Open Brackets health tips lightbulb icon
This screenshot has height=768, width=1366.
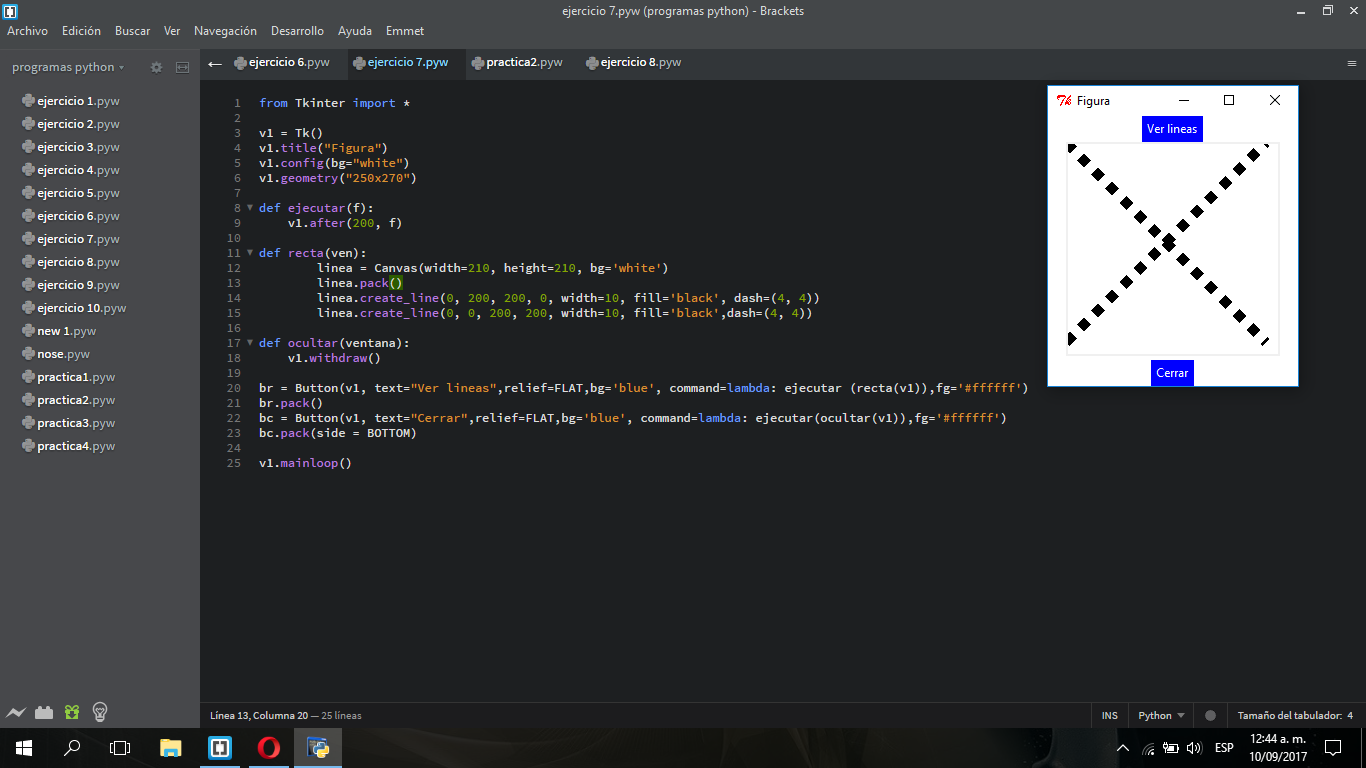98,712
